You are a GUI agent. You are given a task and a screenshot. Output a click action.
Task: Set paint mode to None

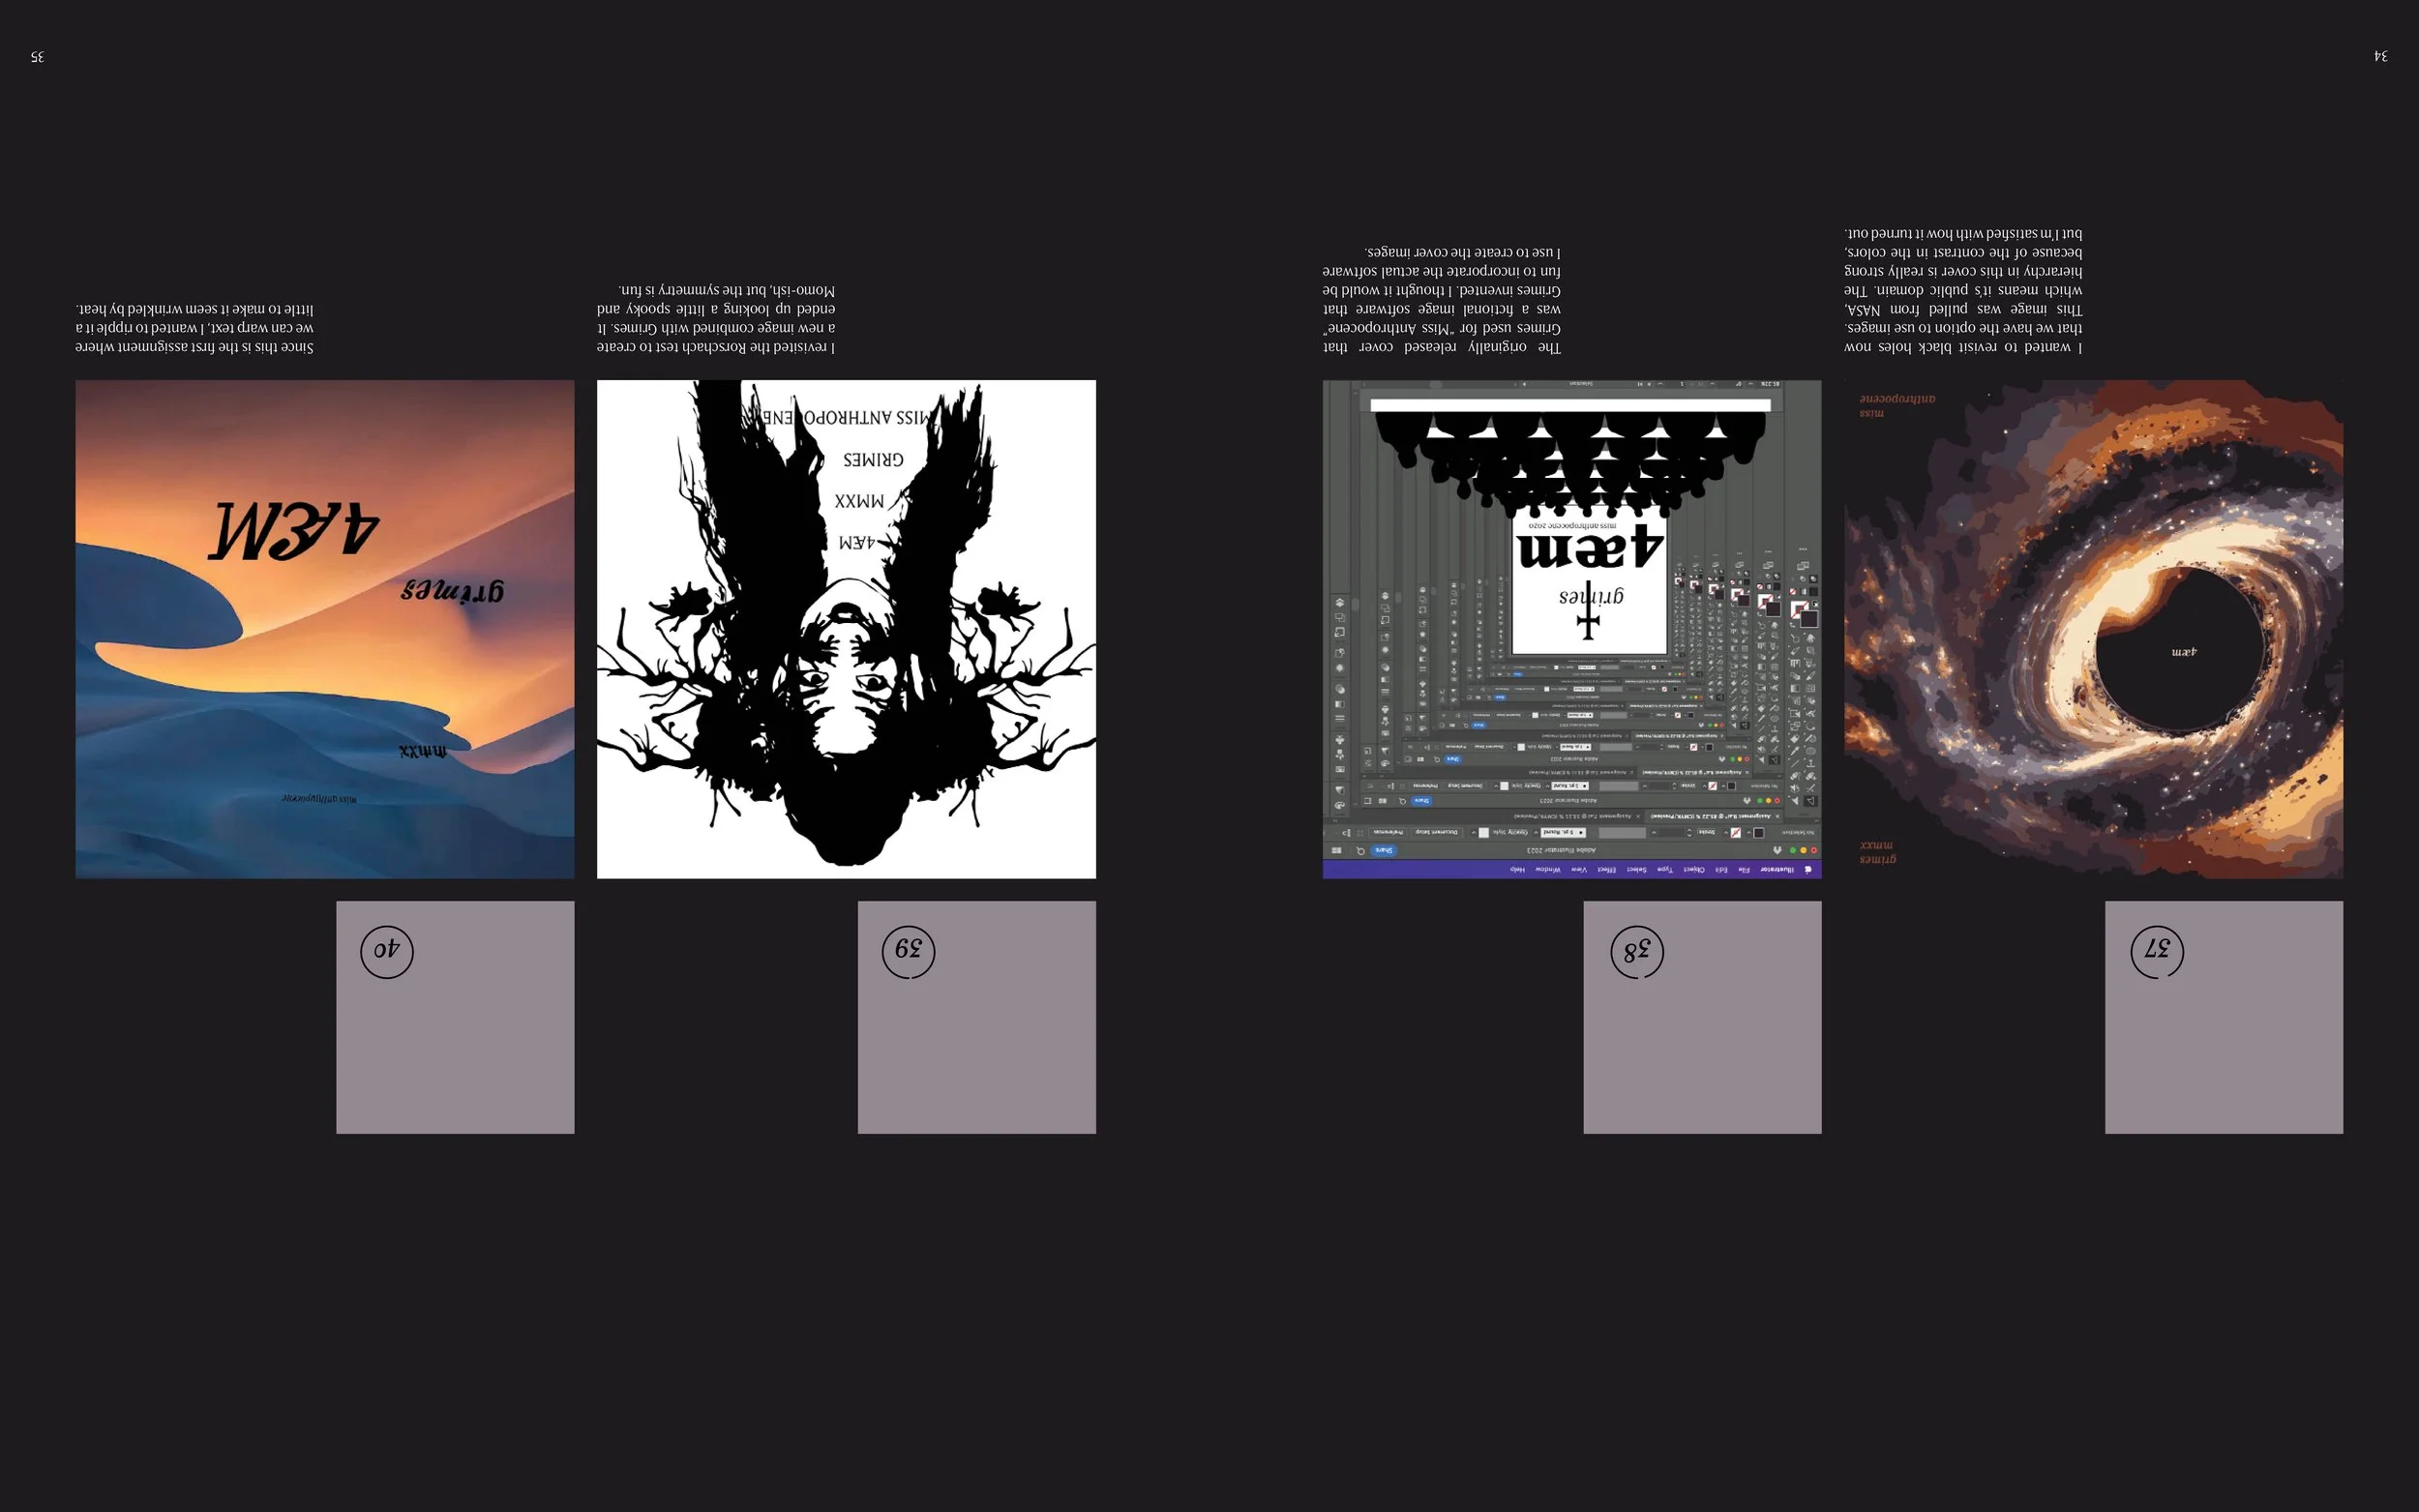click(x=1793, y=592)
